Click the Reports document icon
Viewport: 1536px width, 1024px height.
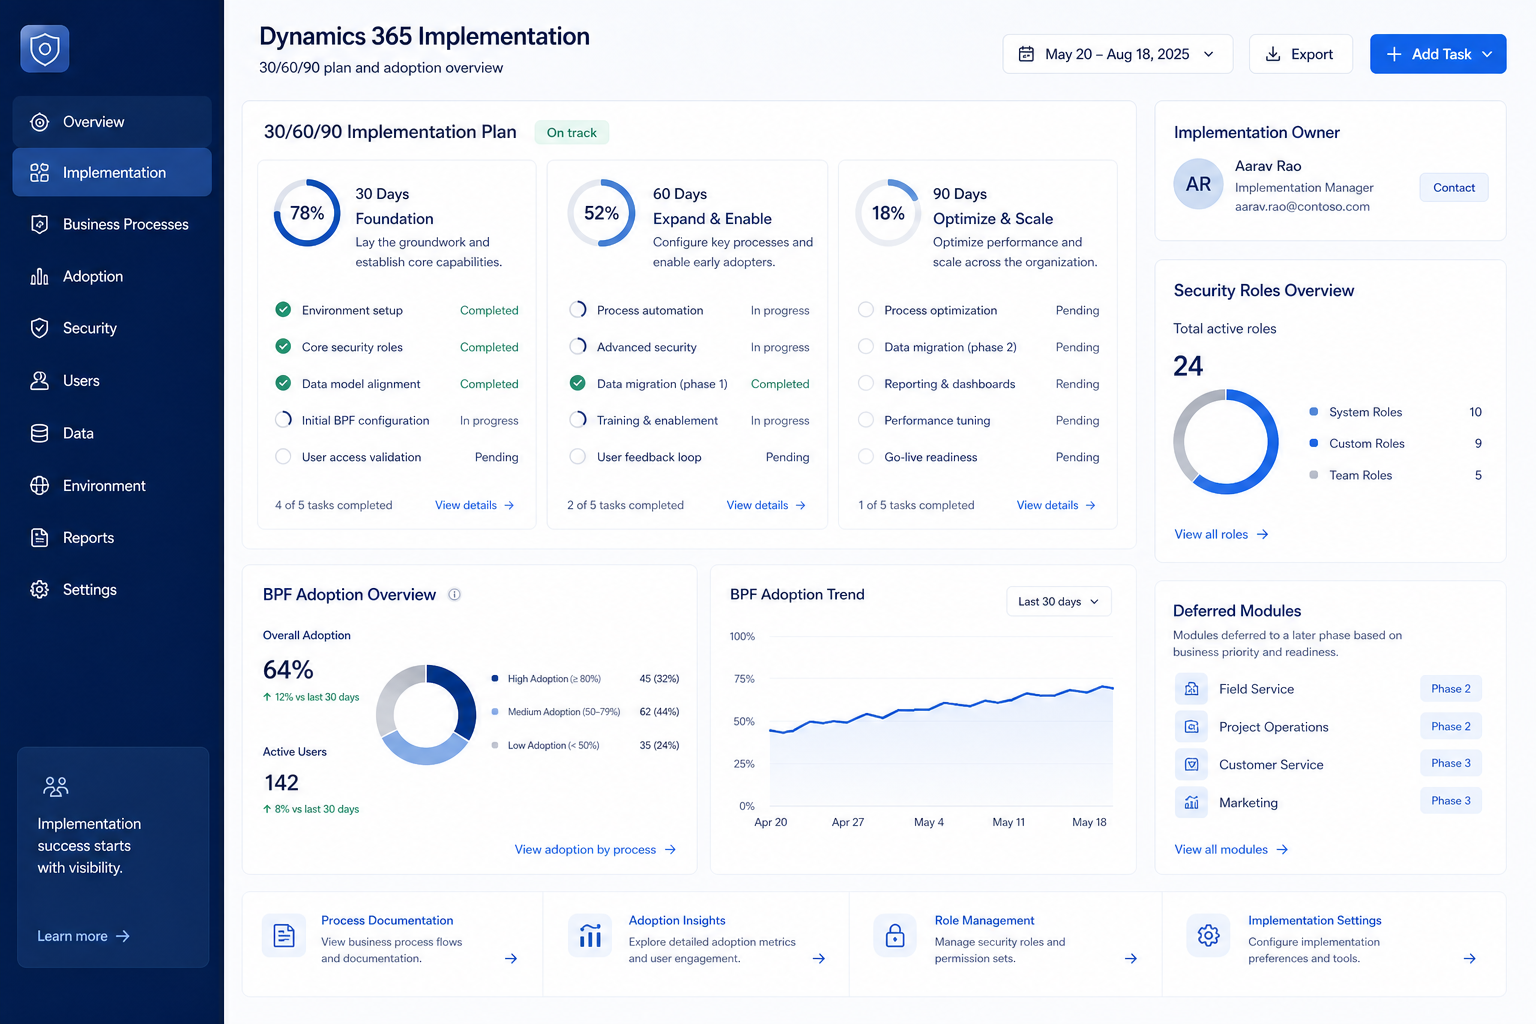tap(40, 538)
